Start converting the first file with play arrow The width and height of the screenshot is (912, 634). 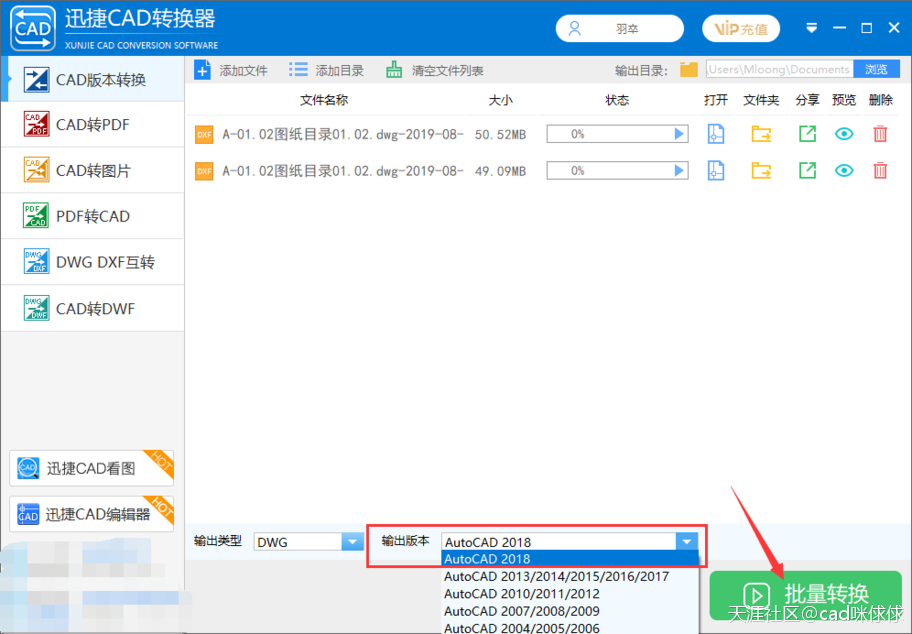[x=680, y=134]
